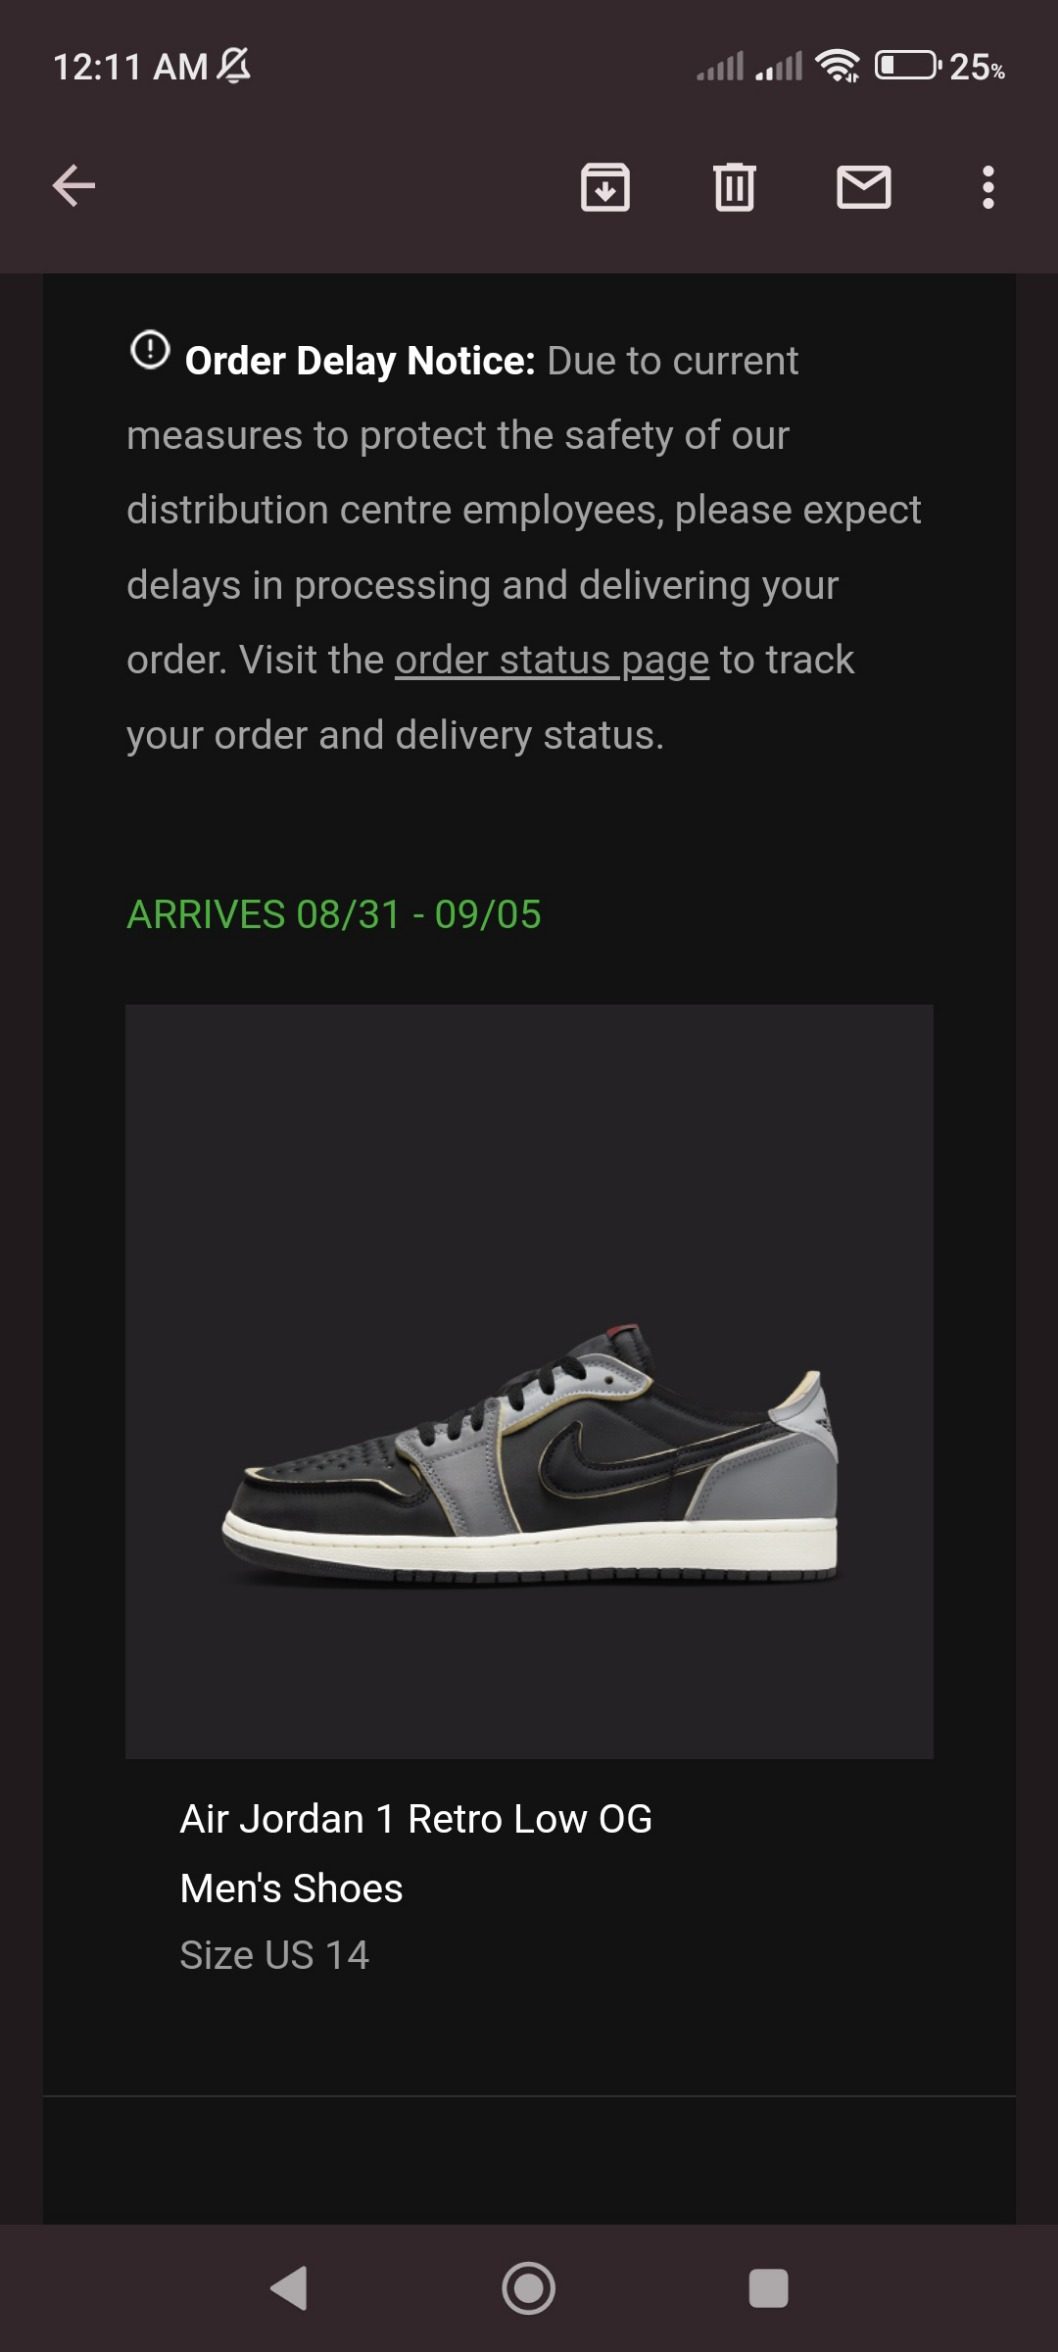1058x2352 pixels.
Task: Select the Air Jordan 1 Retro Low OG title
Action: pyautogui.click(x=416, y=1819)
